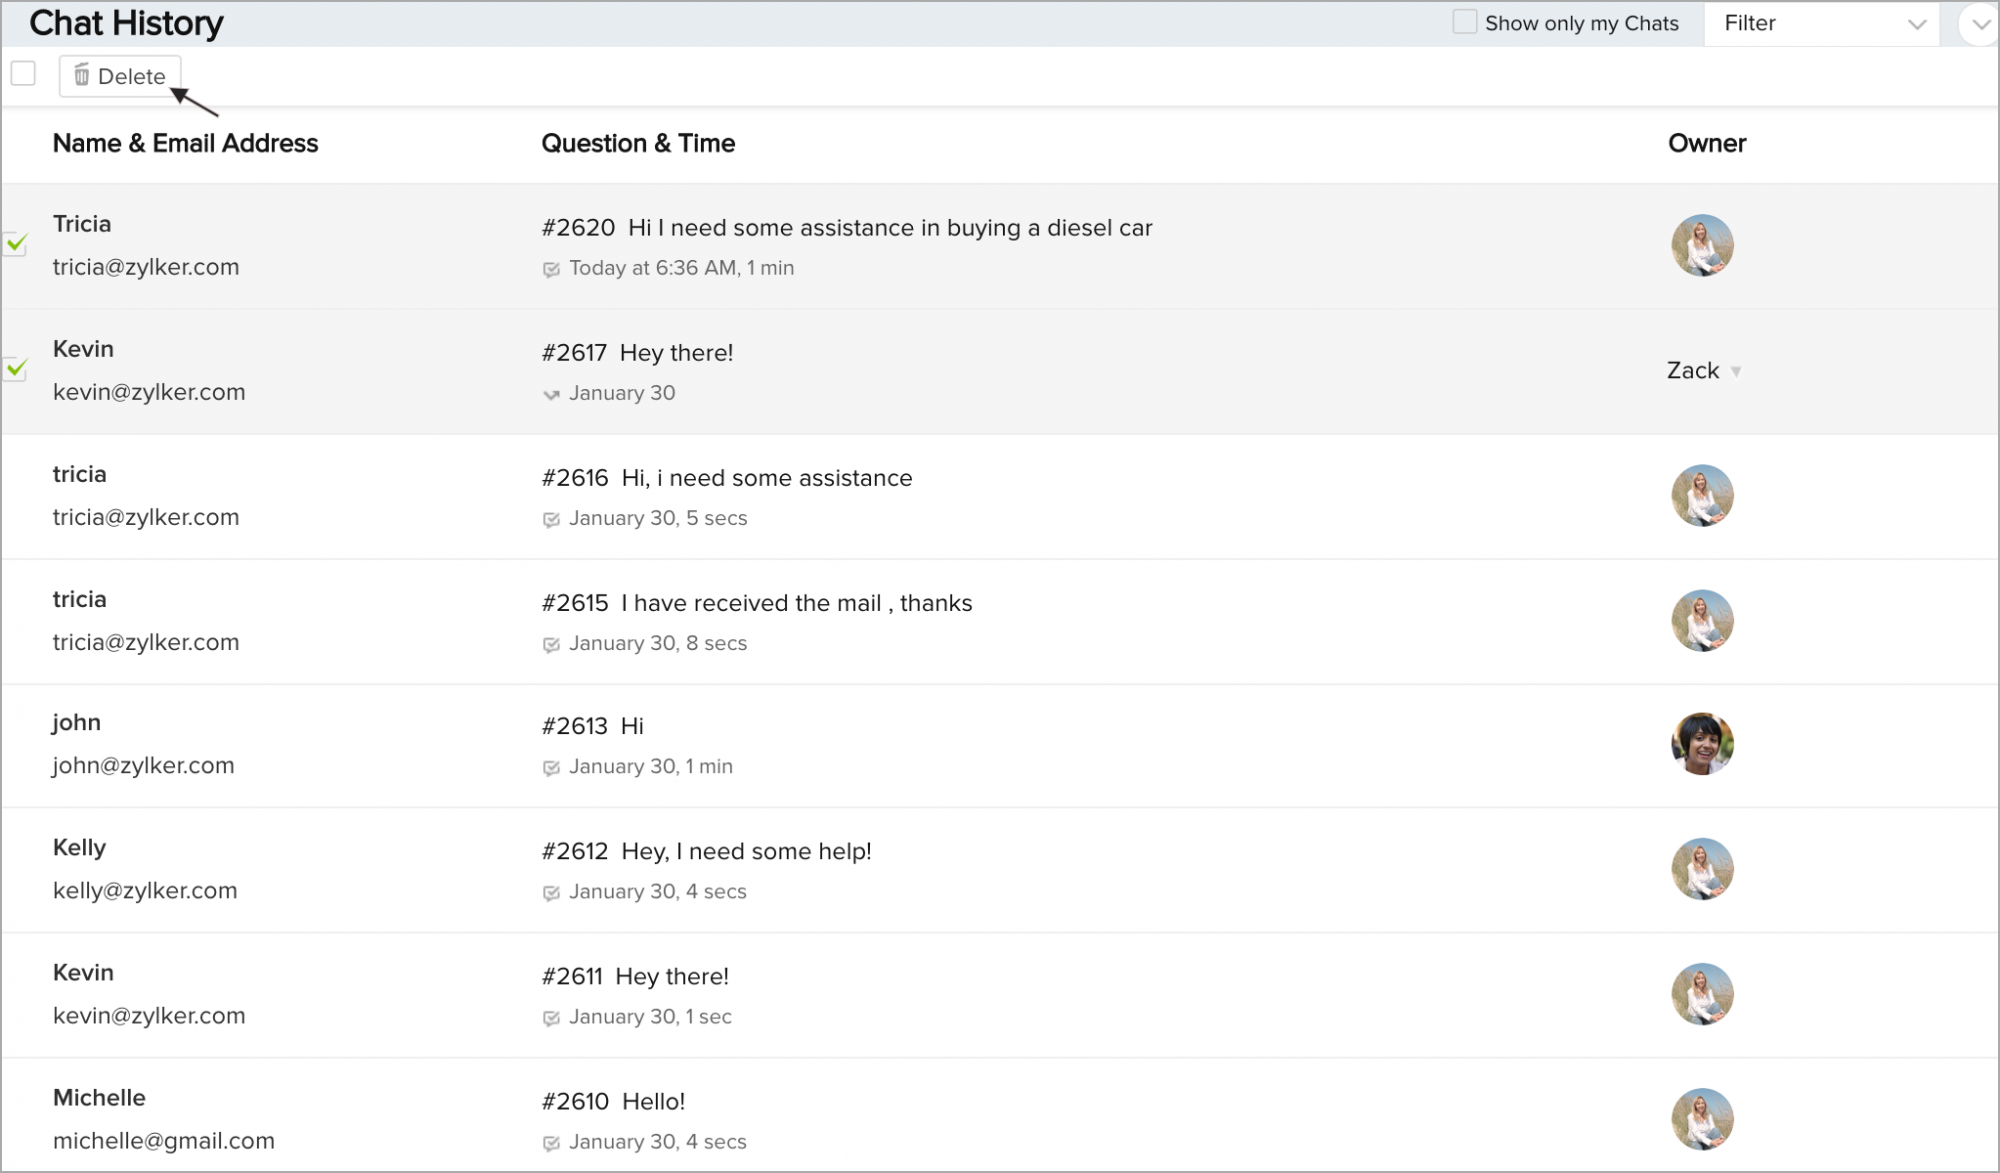The width and height of the screenshot is (2000, 1173).
Task: Expand the Zack owner dropdown
Action: pos(1736,371)
